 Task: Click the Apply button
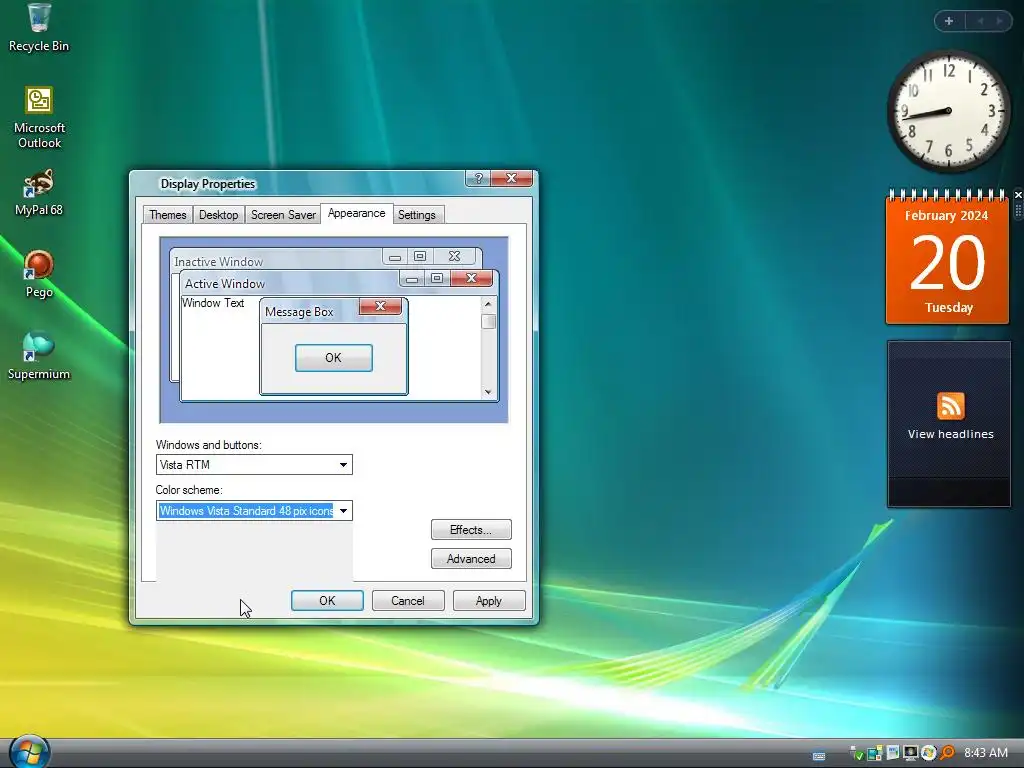(x=489, y=601)
